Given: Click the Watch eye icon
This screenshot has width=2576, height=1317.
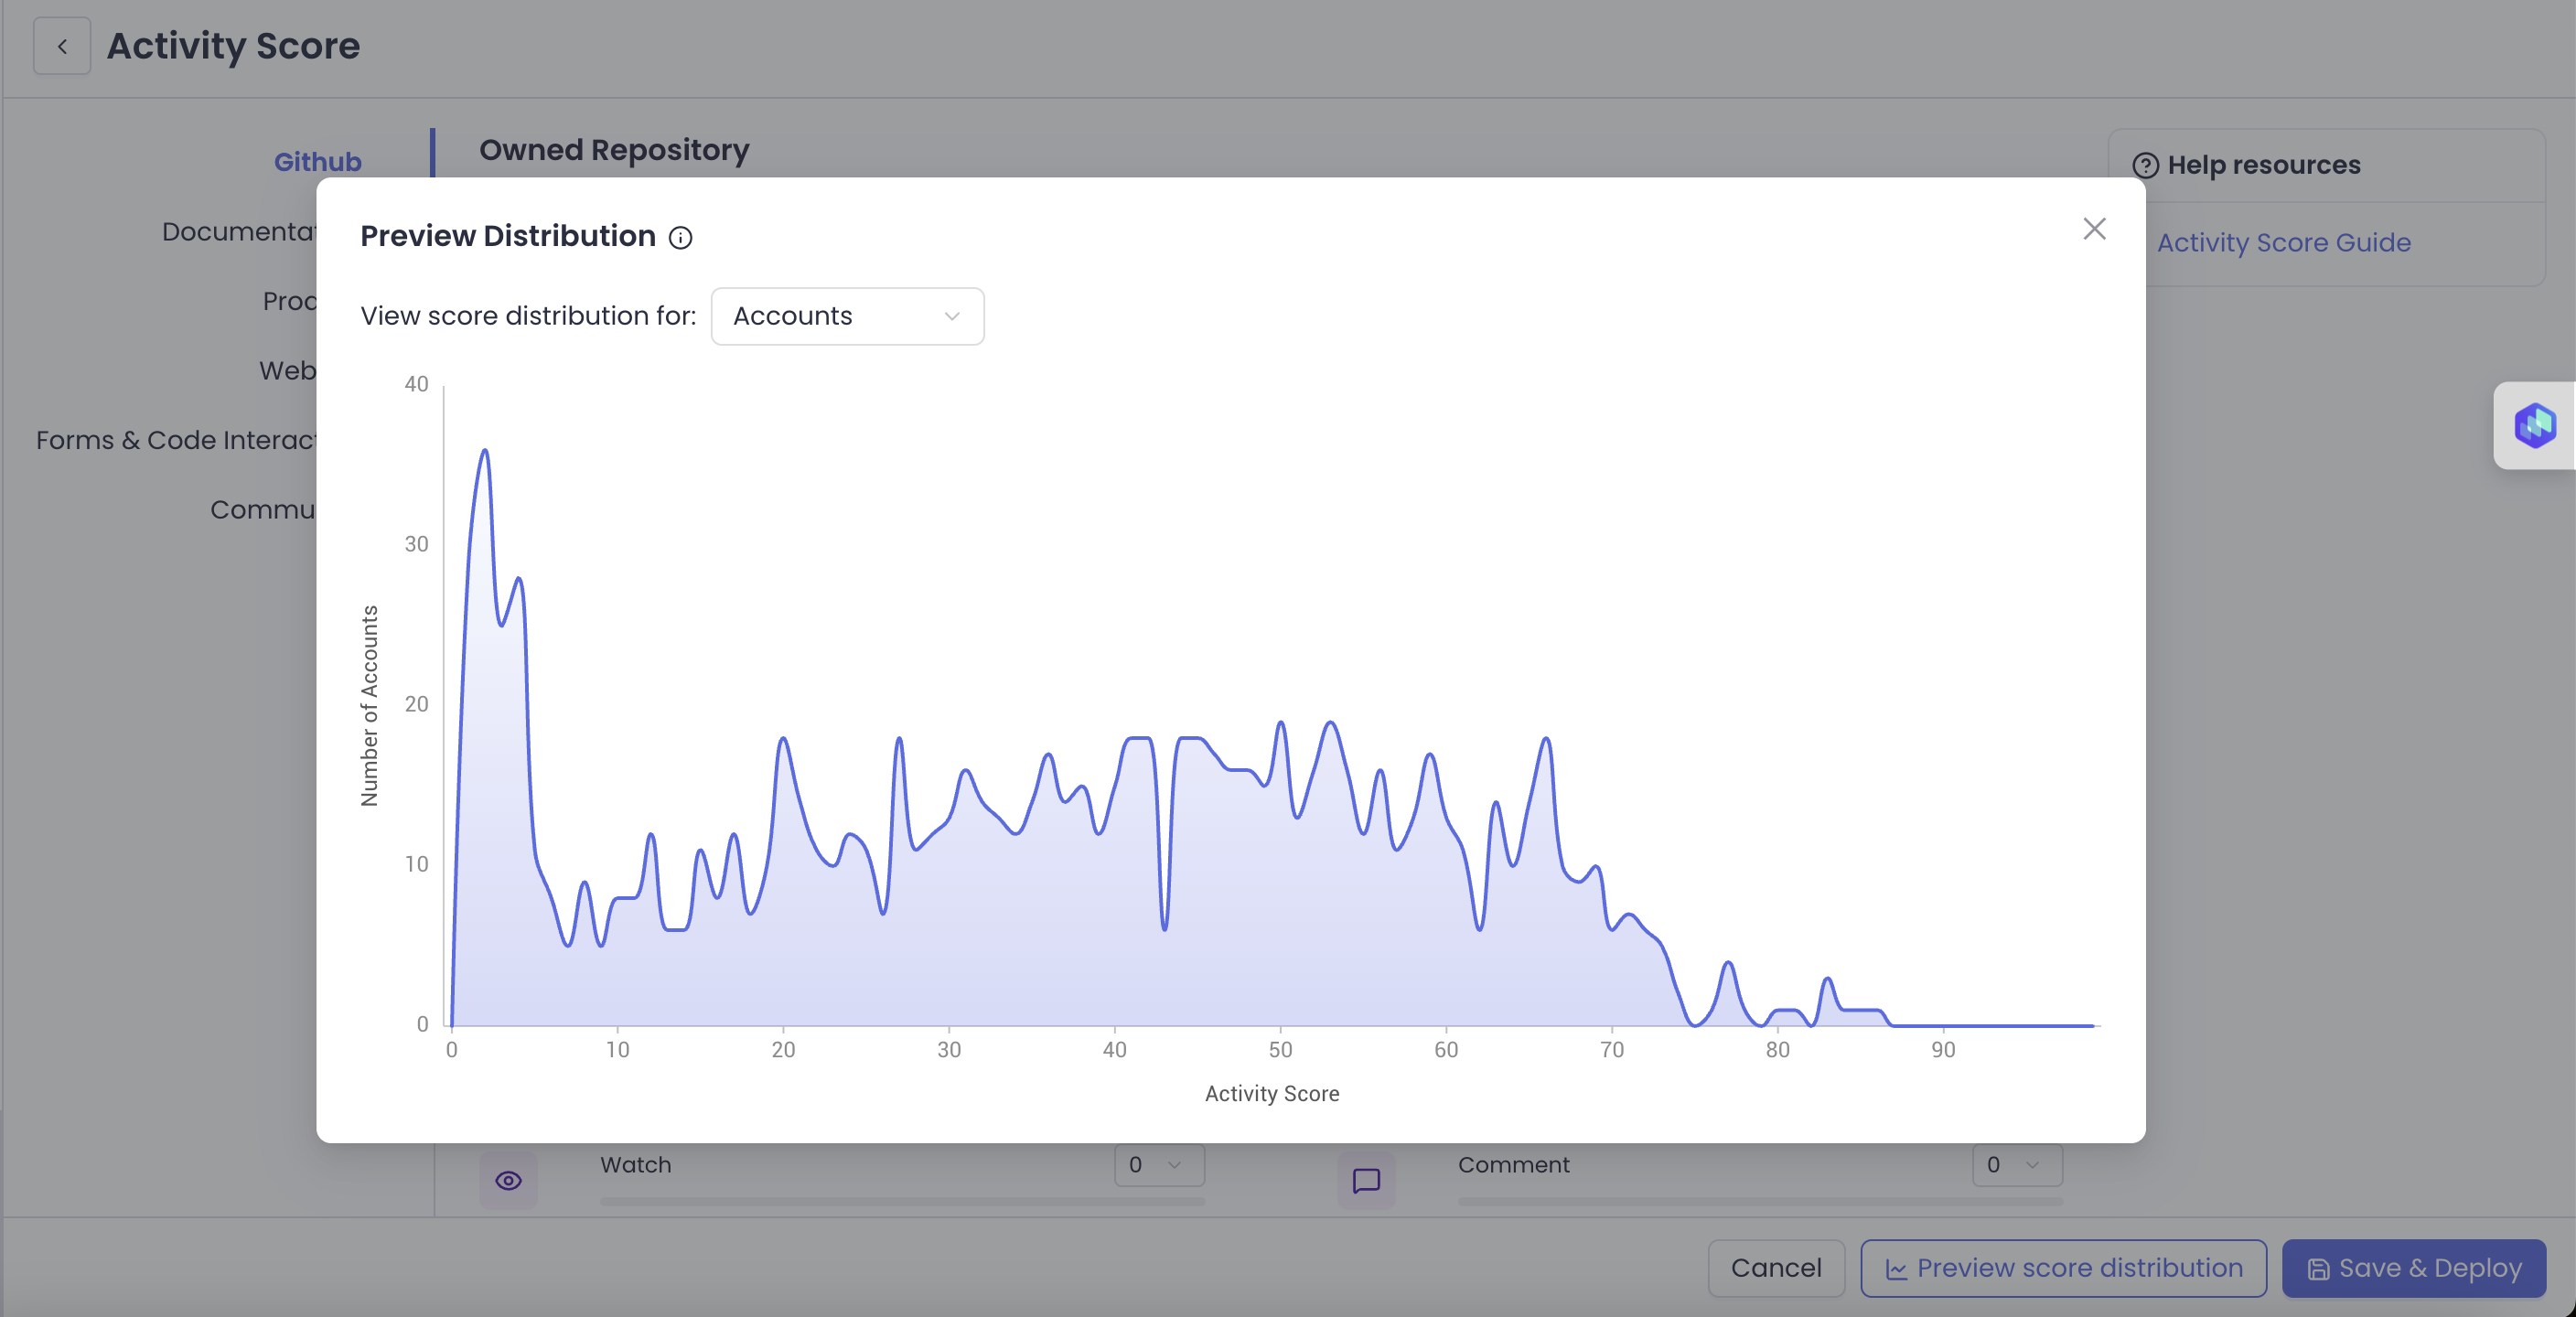Looking at the screenshot, I should coord(508,1180).
